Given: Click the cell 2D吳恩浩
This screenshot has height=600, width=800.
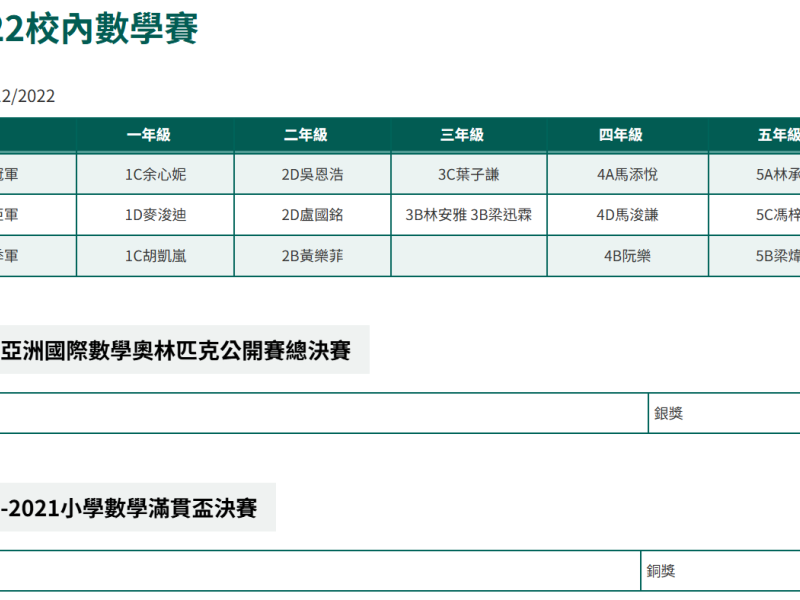Looking at the screenshot, I should (x=312, y=174).
